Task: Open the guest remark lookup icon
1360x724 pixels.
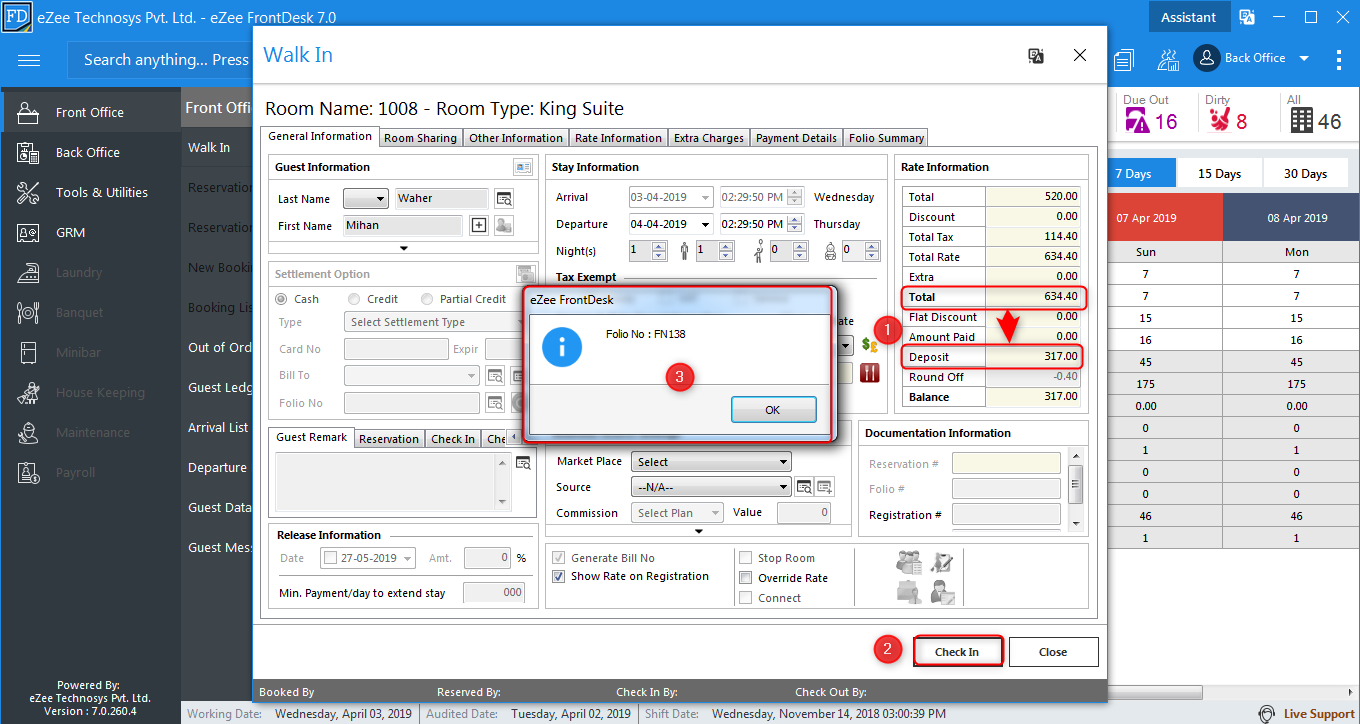Action: [x=523, y=463]
